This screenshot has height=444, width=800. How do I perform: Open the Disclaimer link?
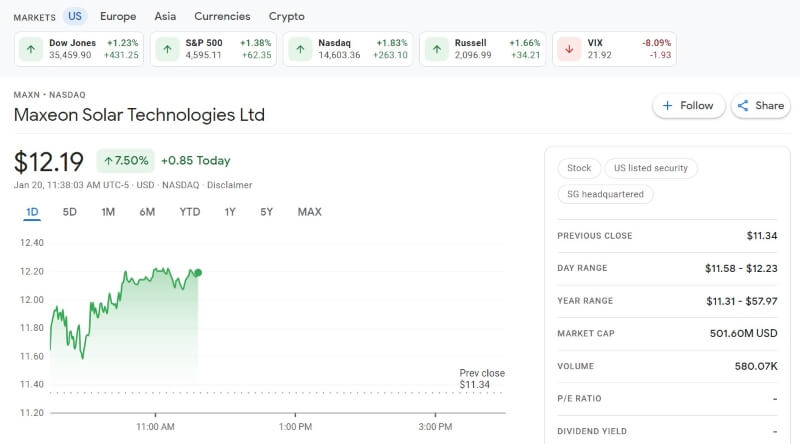click(x=230, y=185)
